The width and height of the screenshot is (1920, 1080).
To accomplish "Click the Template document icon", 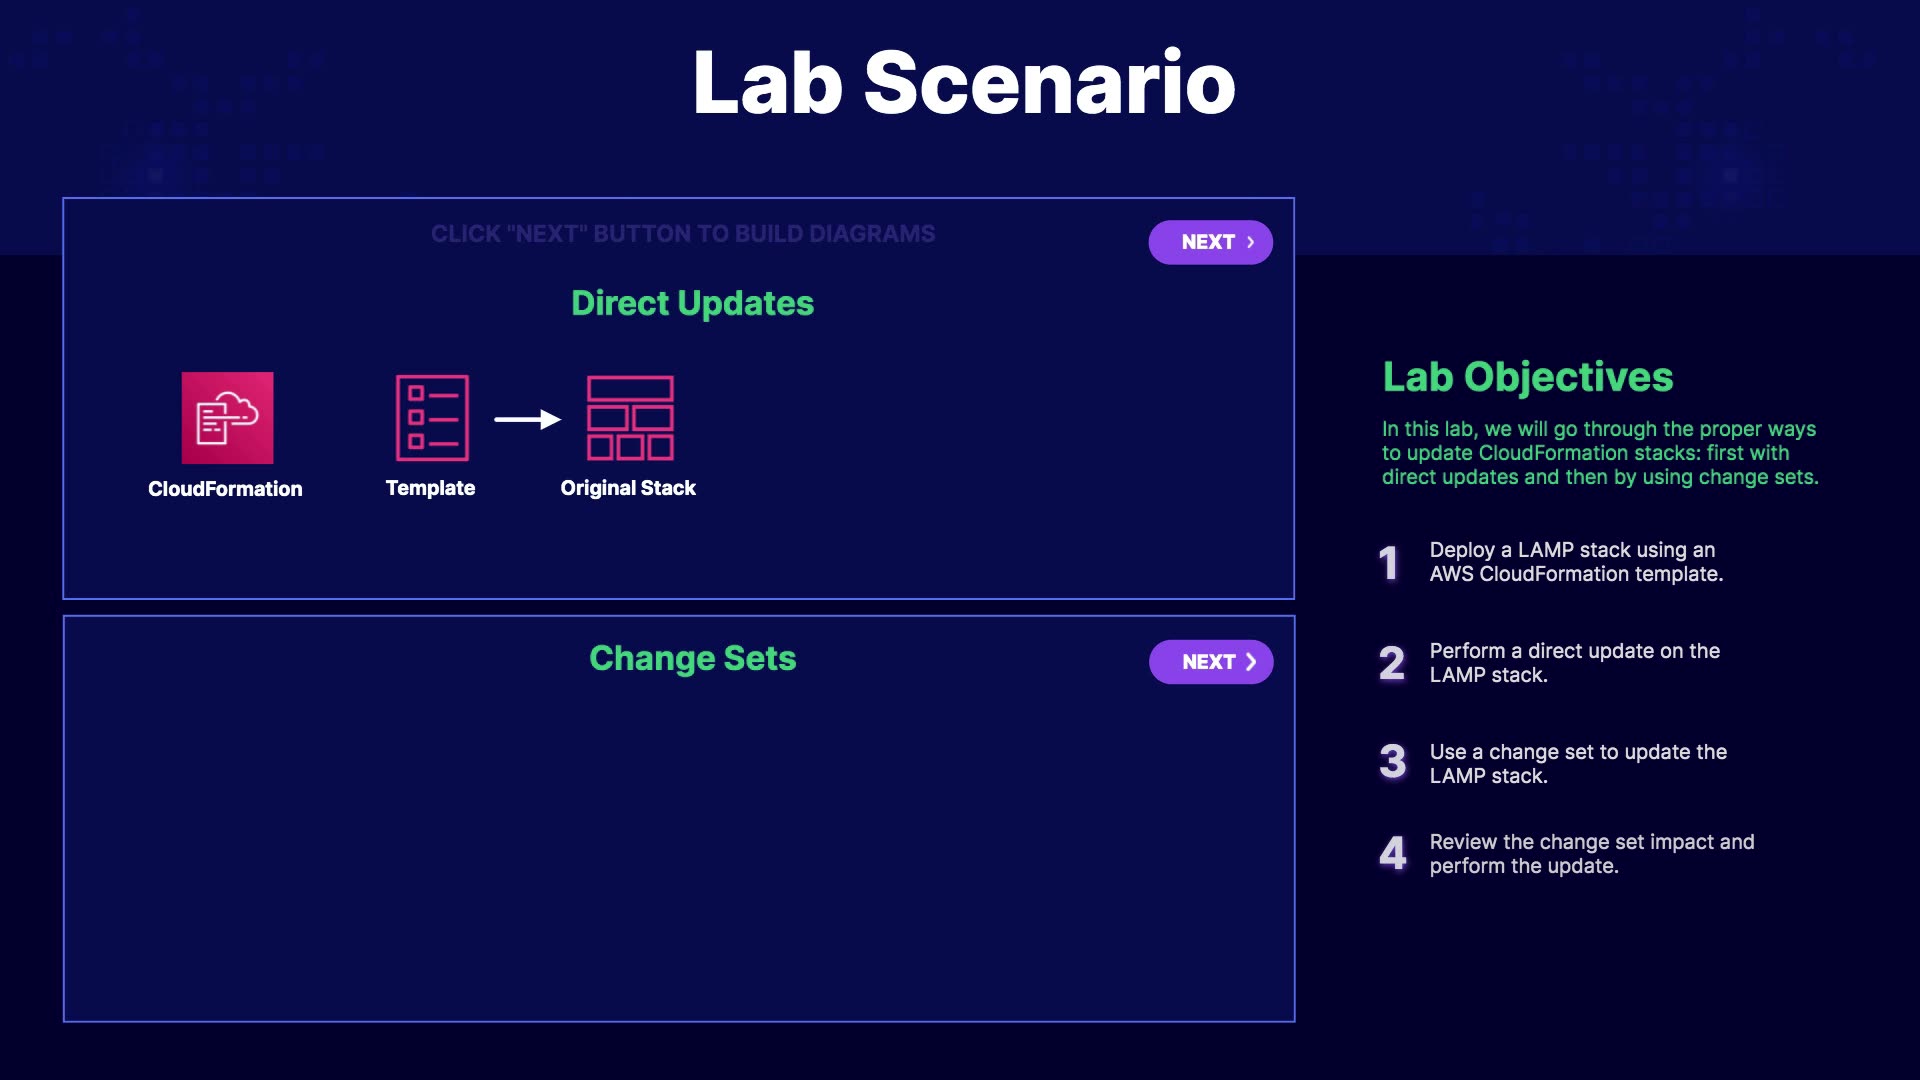I will coord(432,418).
